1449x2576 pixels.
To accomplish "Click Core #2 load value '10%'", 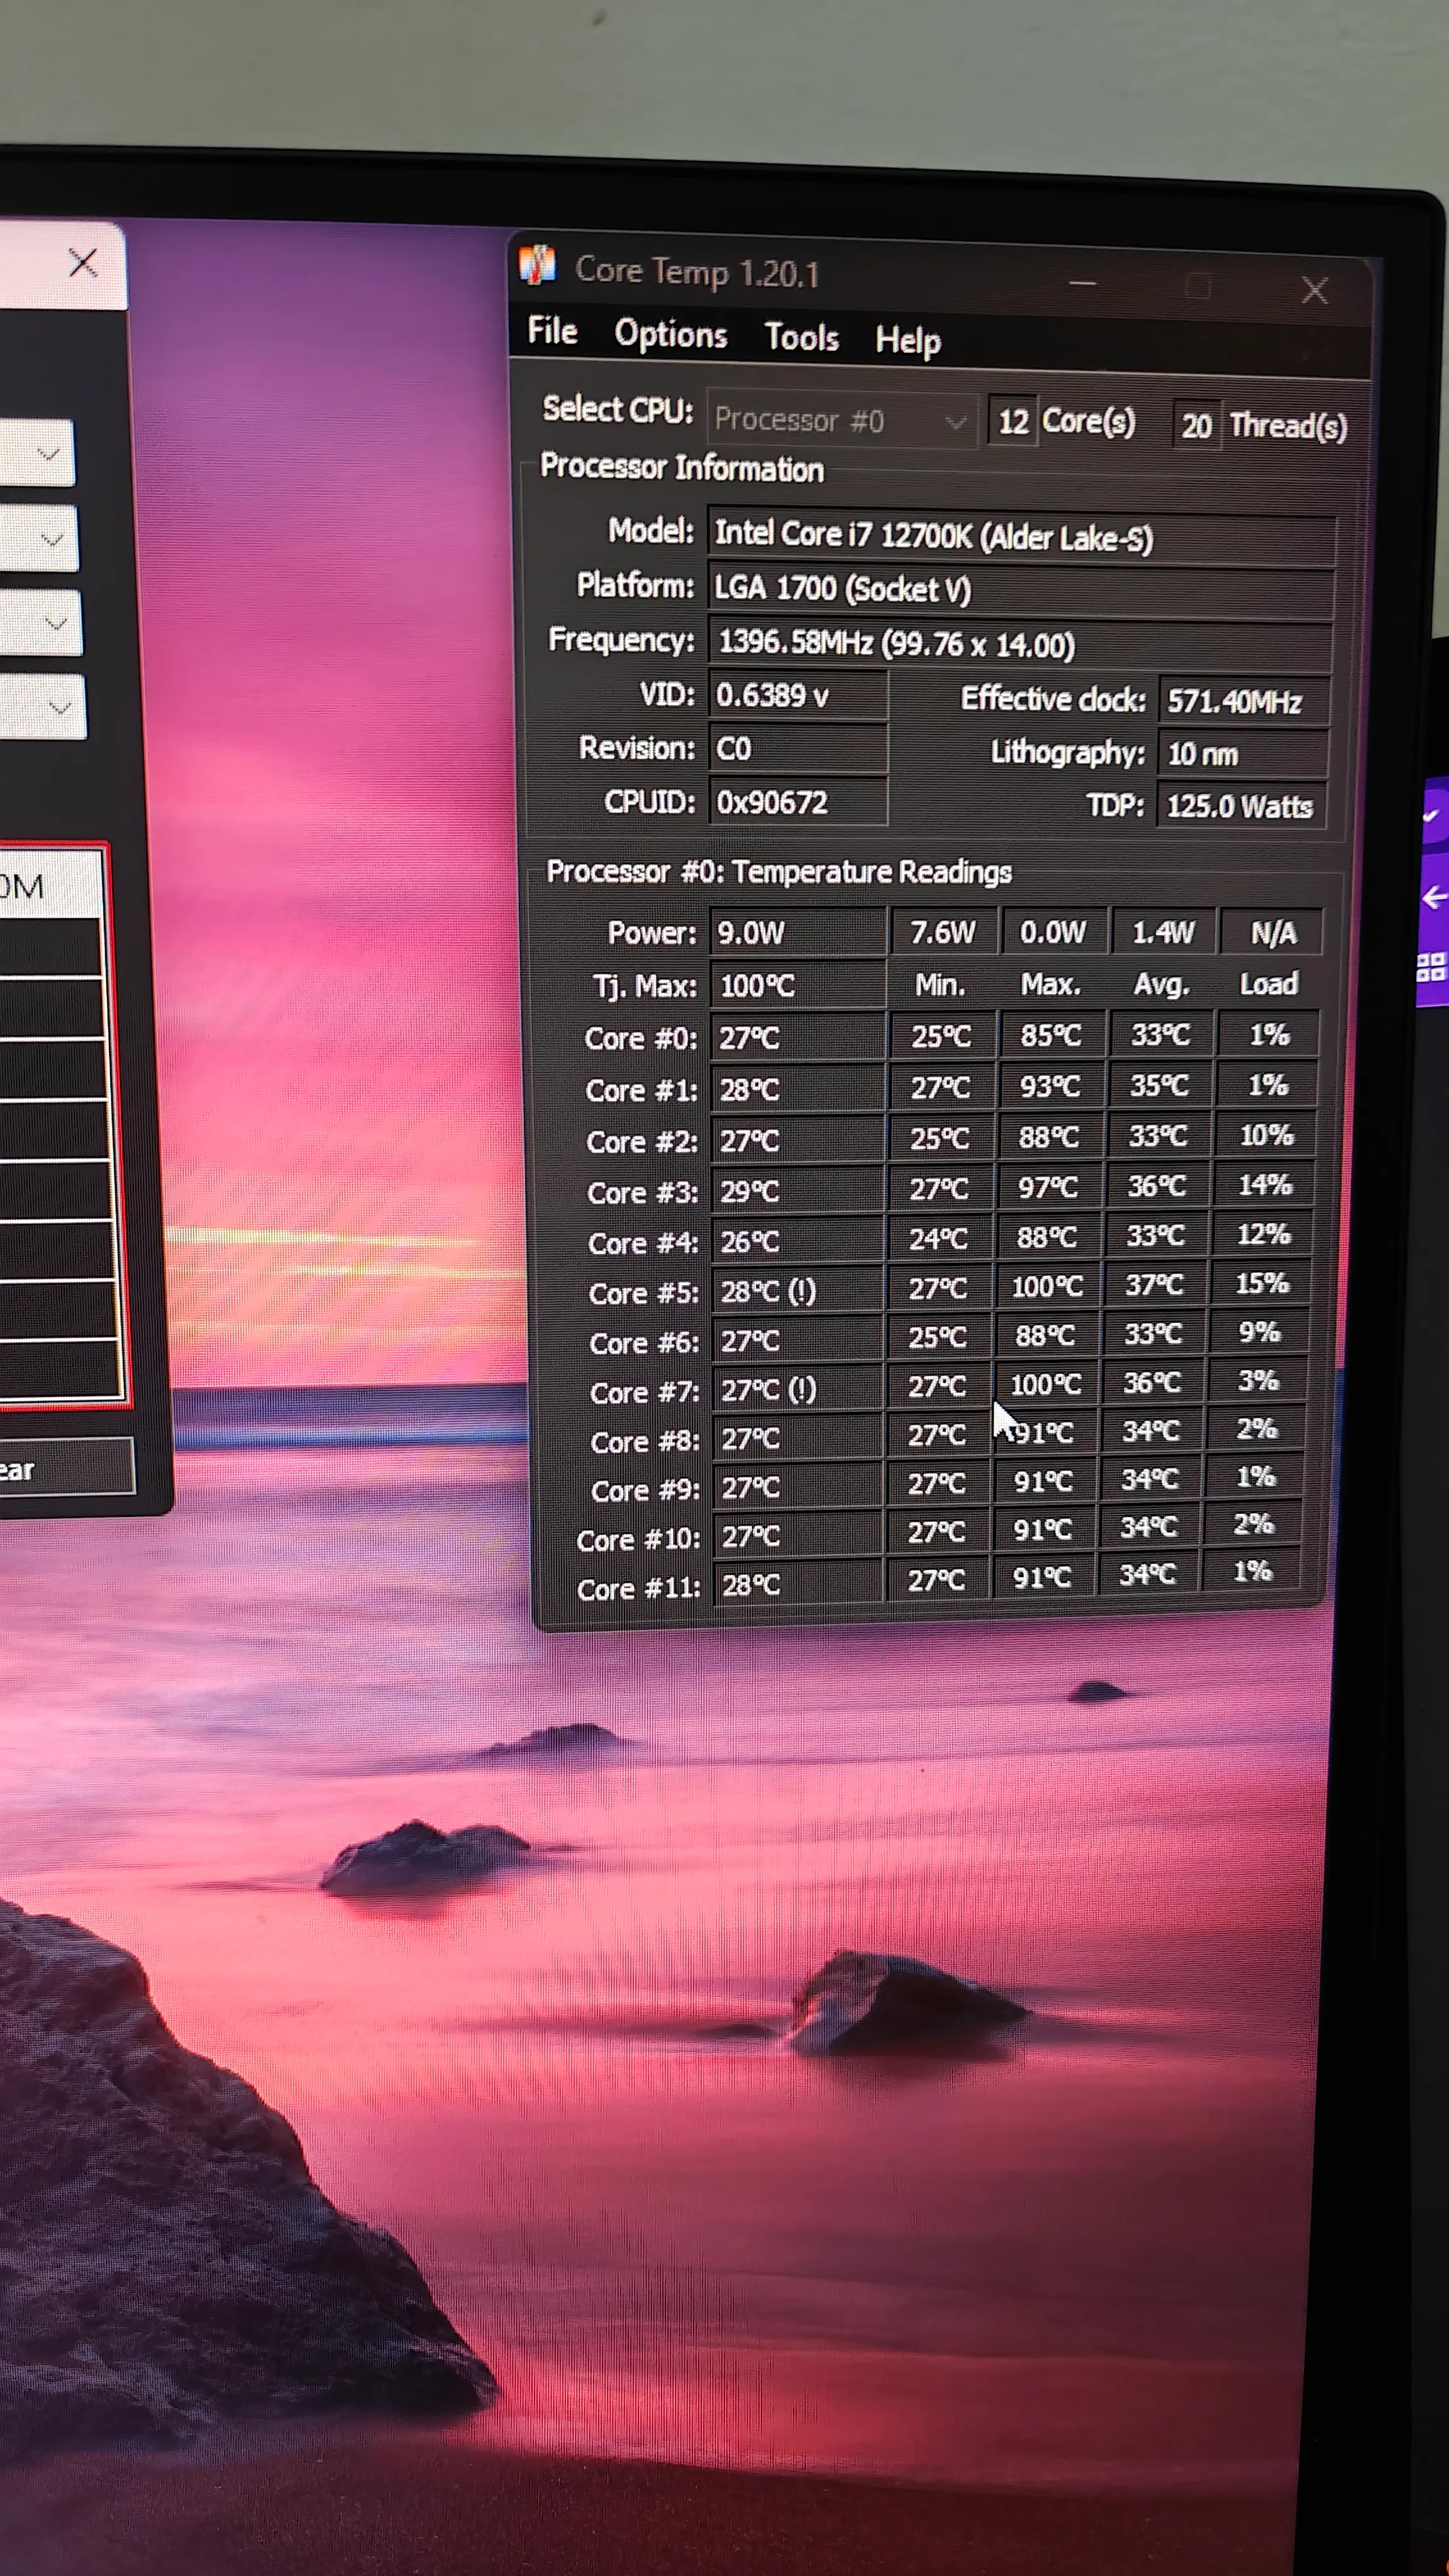I will (x=1266, y=1135).
